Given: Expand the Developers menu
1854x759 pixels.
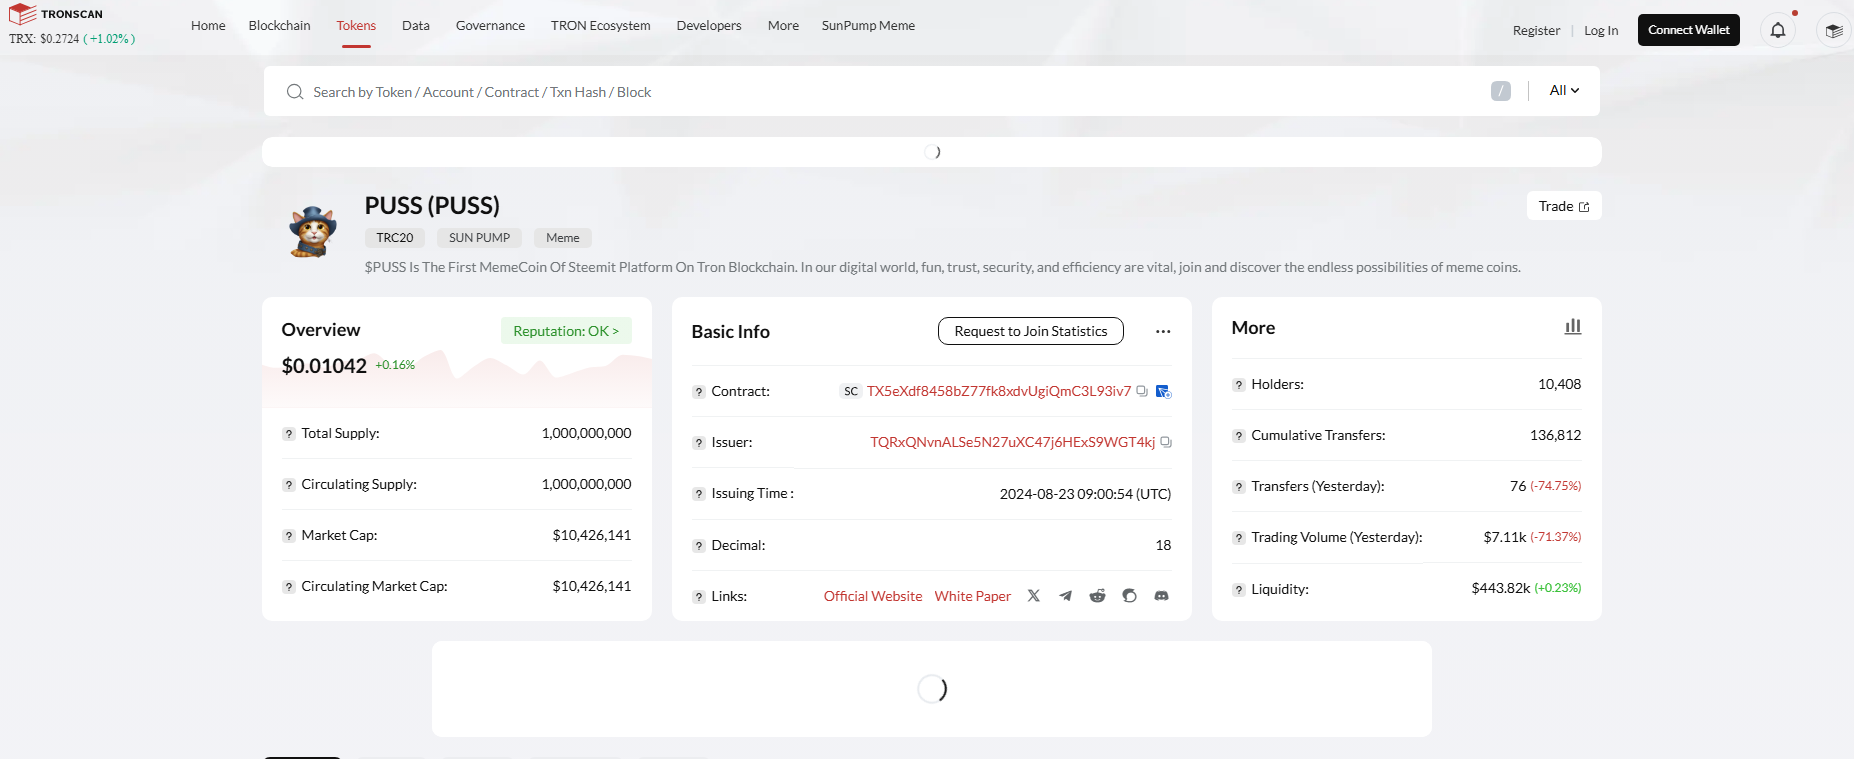Looking at the screenshot, I should [x=709, y=25].
